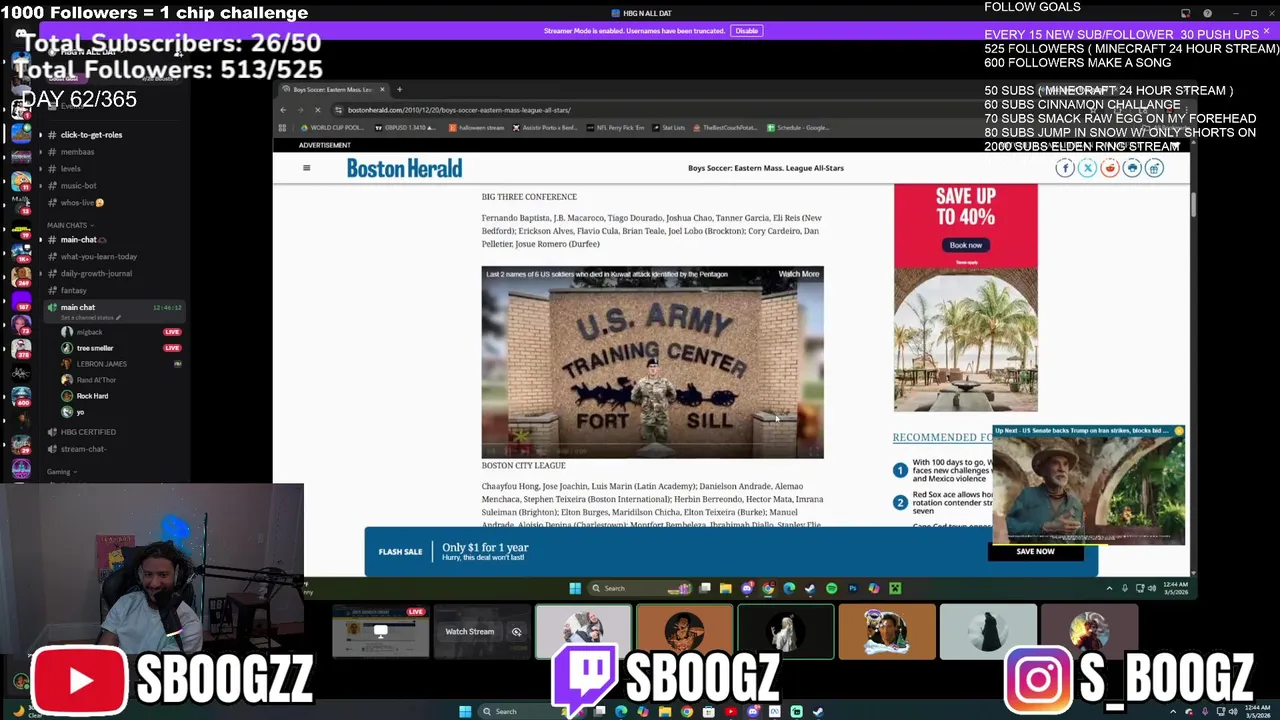Share the article on Reddit
1280x720 pixels.
1110,168
